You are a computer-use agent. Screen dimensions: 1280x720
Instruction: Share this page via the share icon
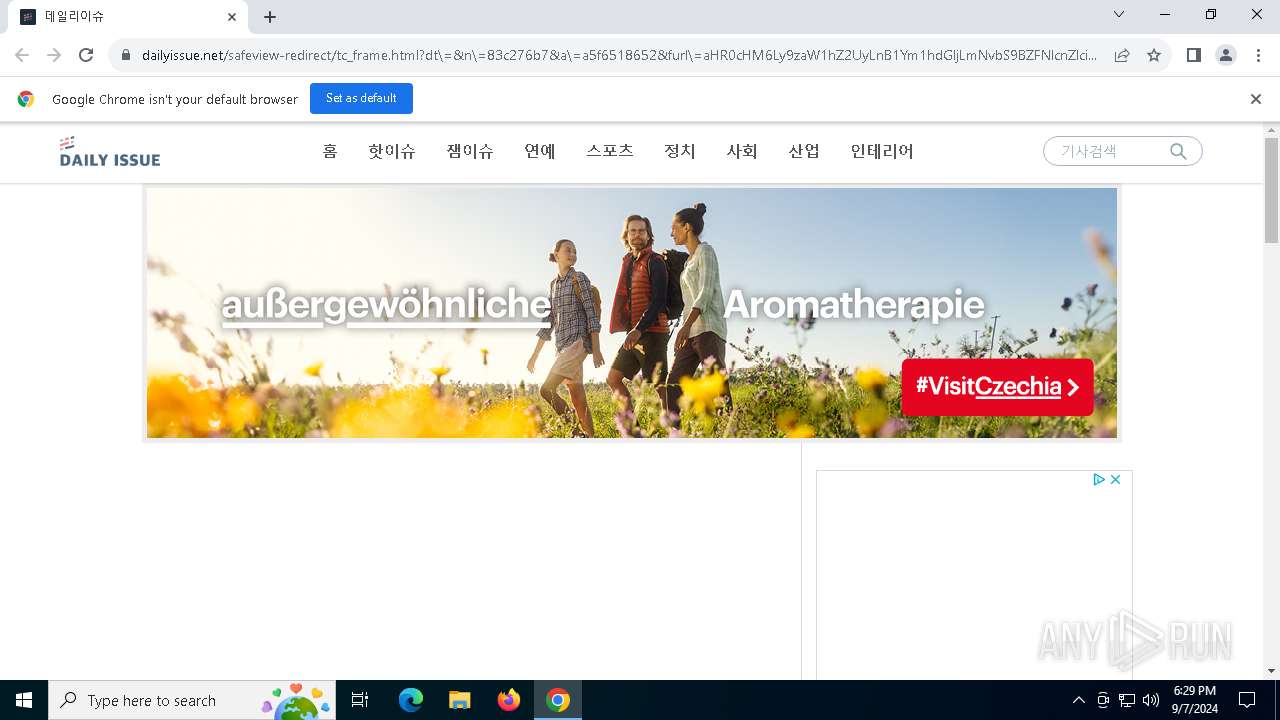1122,55
